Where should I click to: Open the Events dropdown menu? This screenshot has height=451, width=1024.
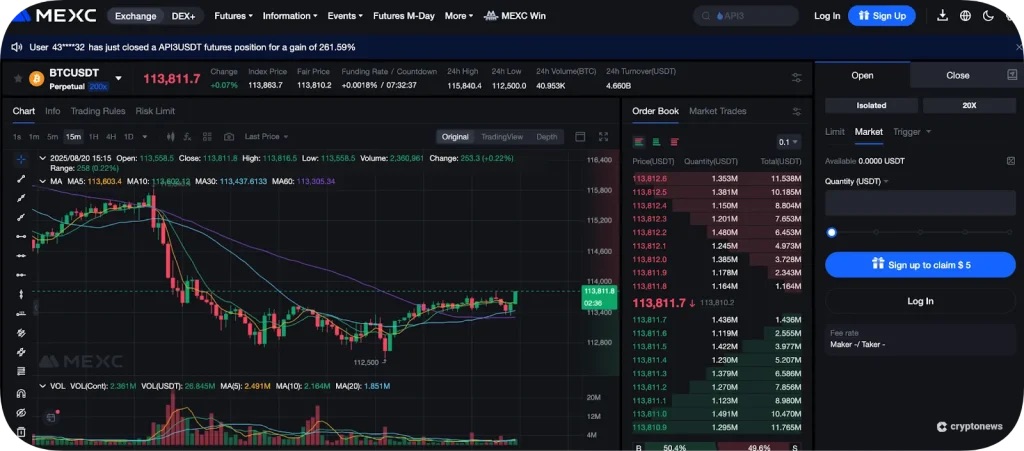click(345, 16)
